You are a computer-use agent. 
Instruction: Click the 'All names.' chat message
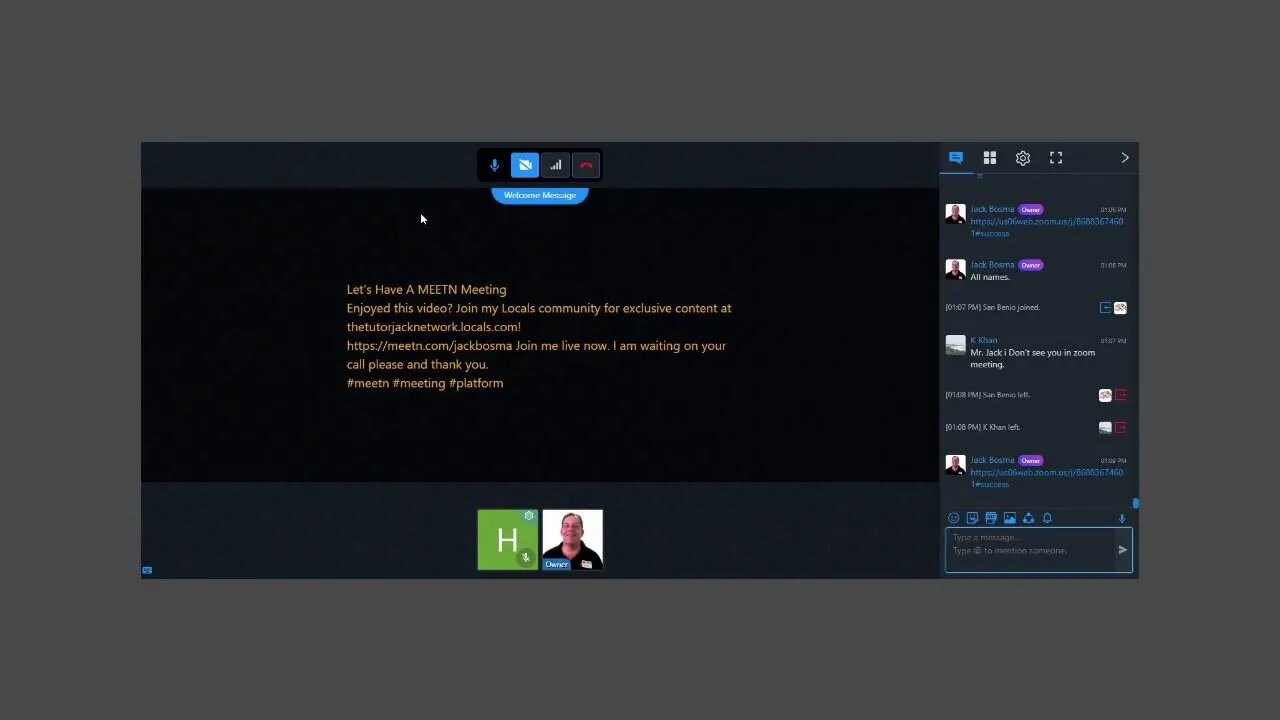[990, 277]
